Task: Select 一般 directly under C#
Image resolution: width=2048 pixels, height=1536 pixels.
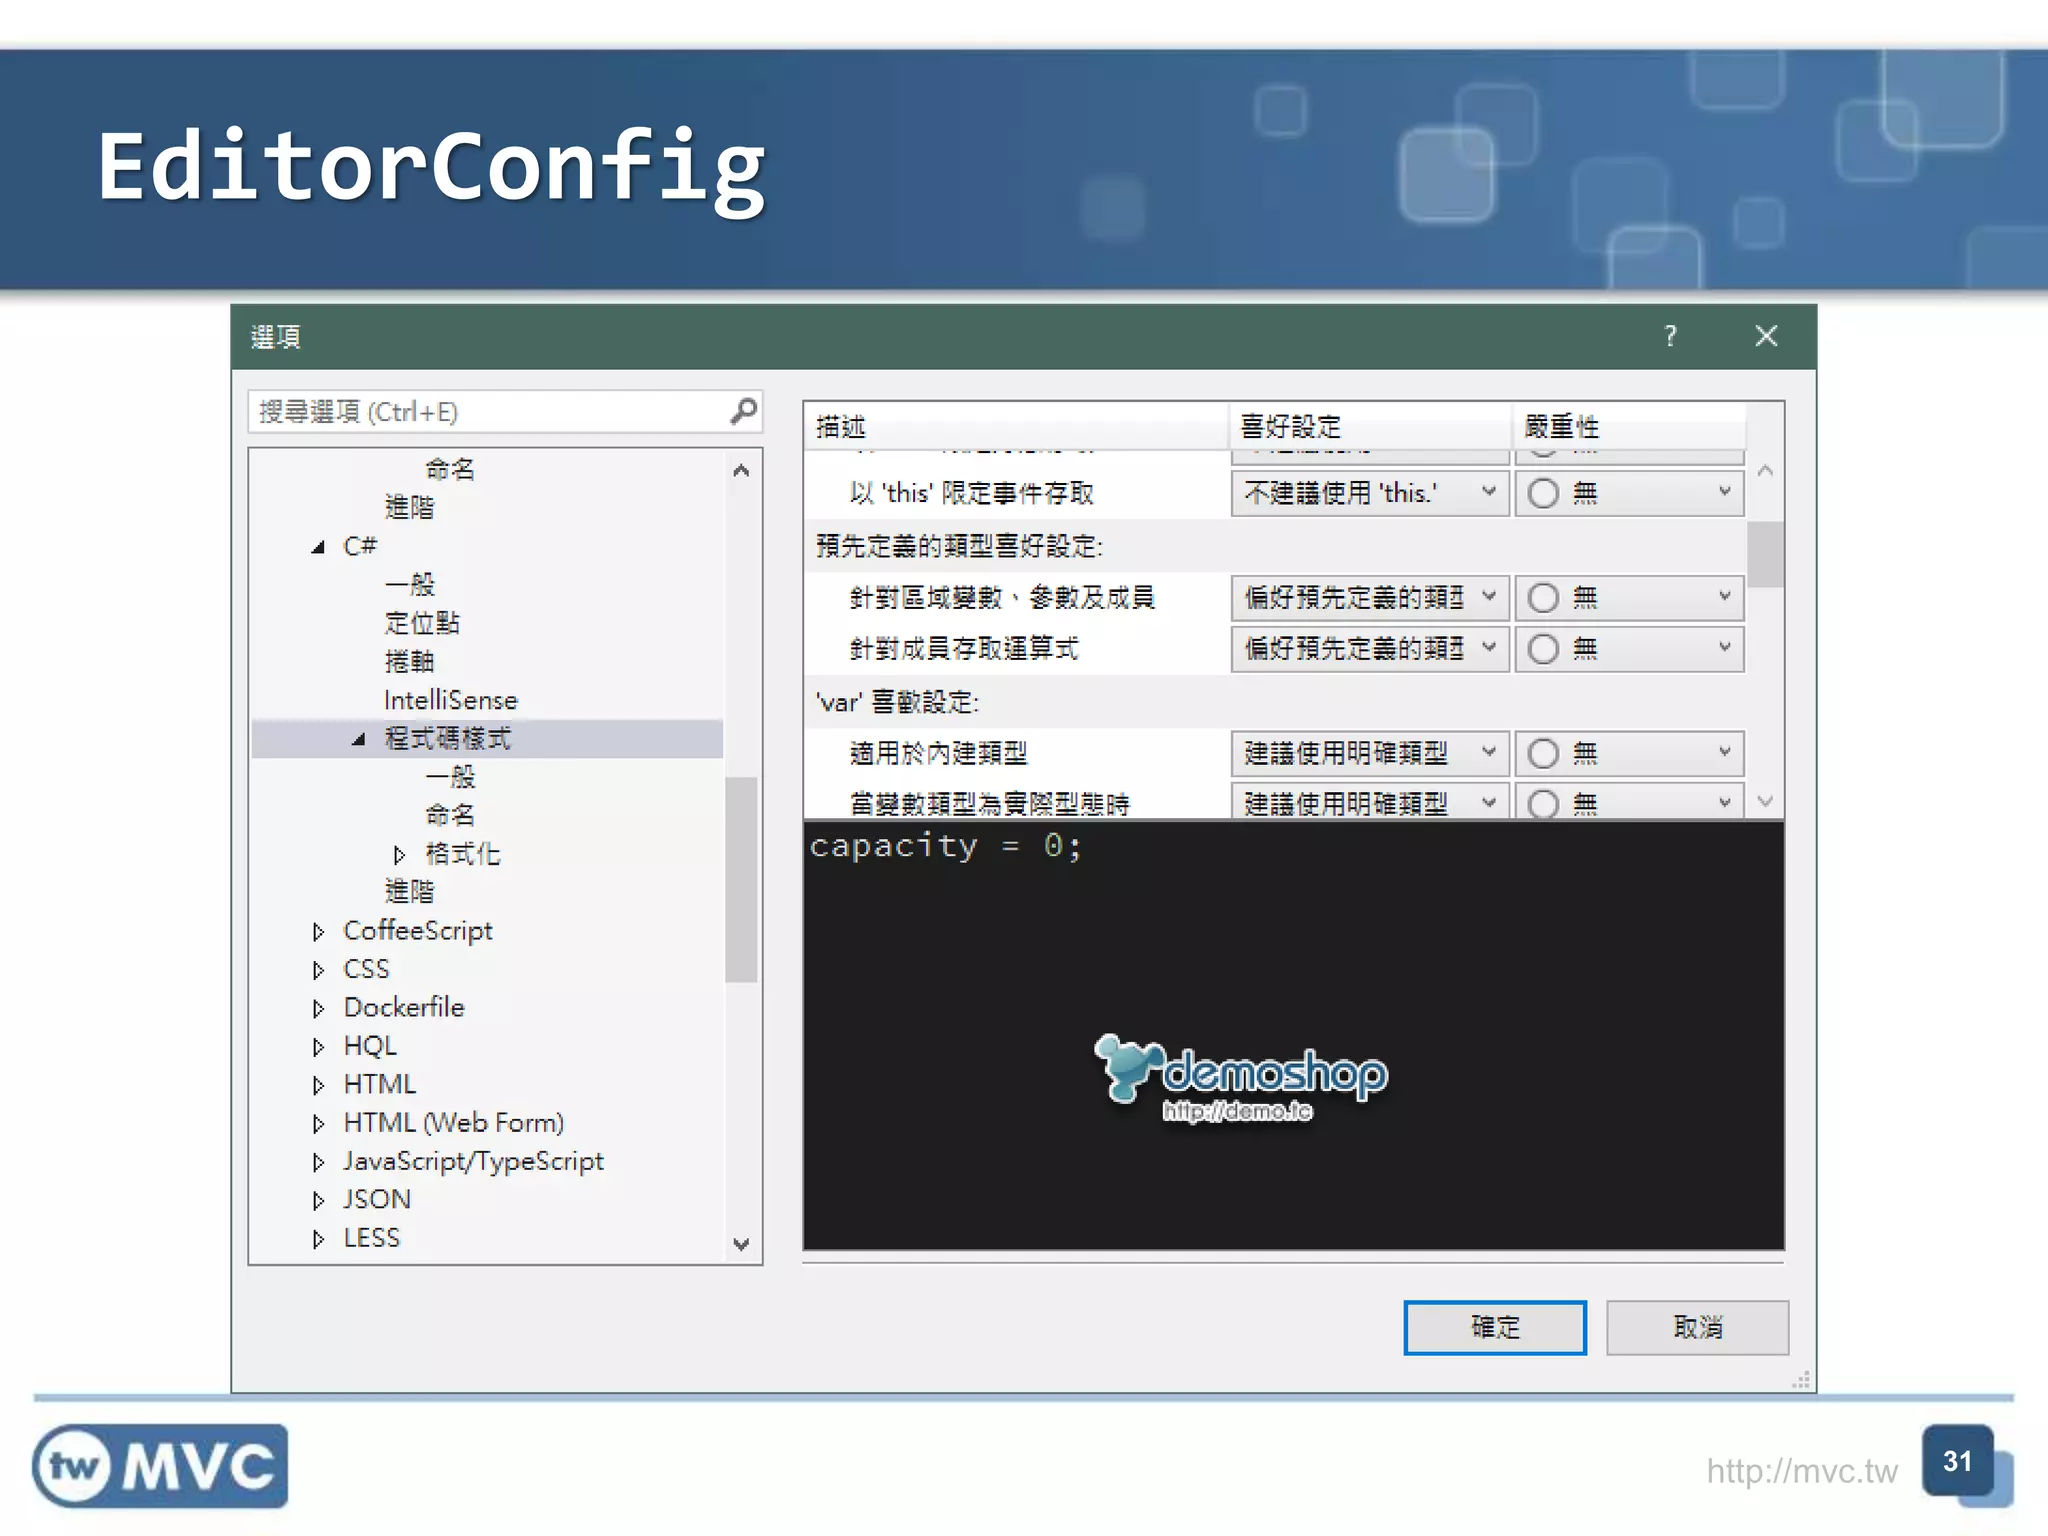Action: (409, 585)
